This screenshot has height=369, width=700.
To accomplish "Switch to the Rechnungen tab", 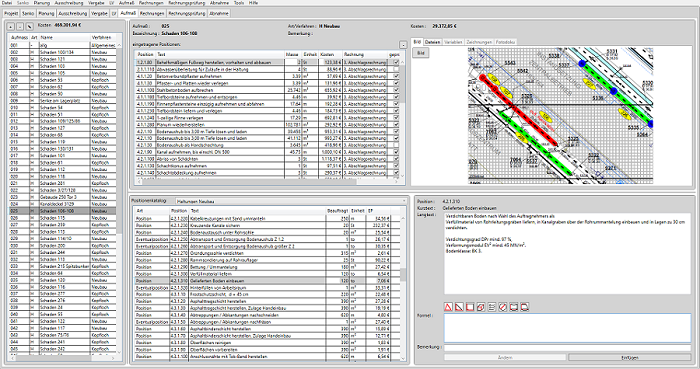I will [152, 13].
